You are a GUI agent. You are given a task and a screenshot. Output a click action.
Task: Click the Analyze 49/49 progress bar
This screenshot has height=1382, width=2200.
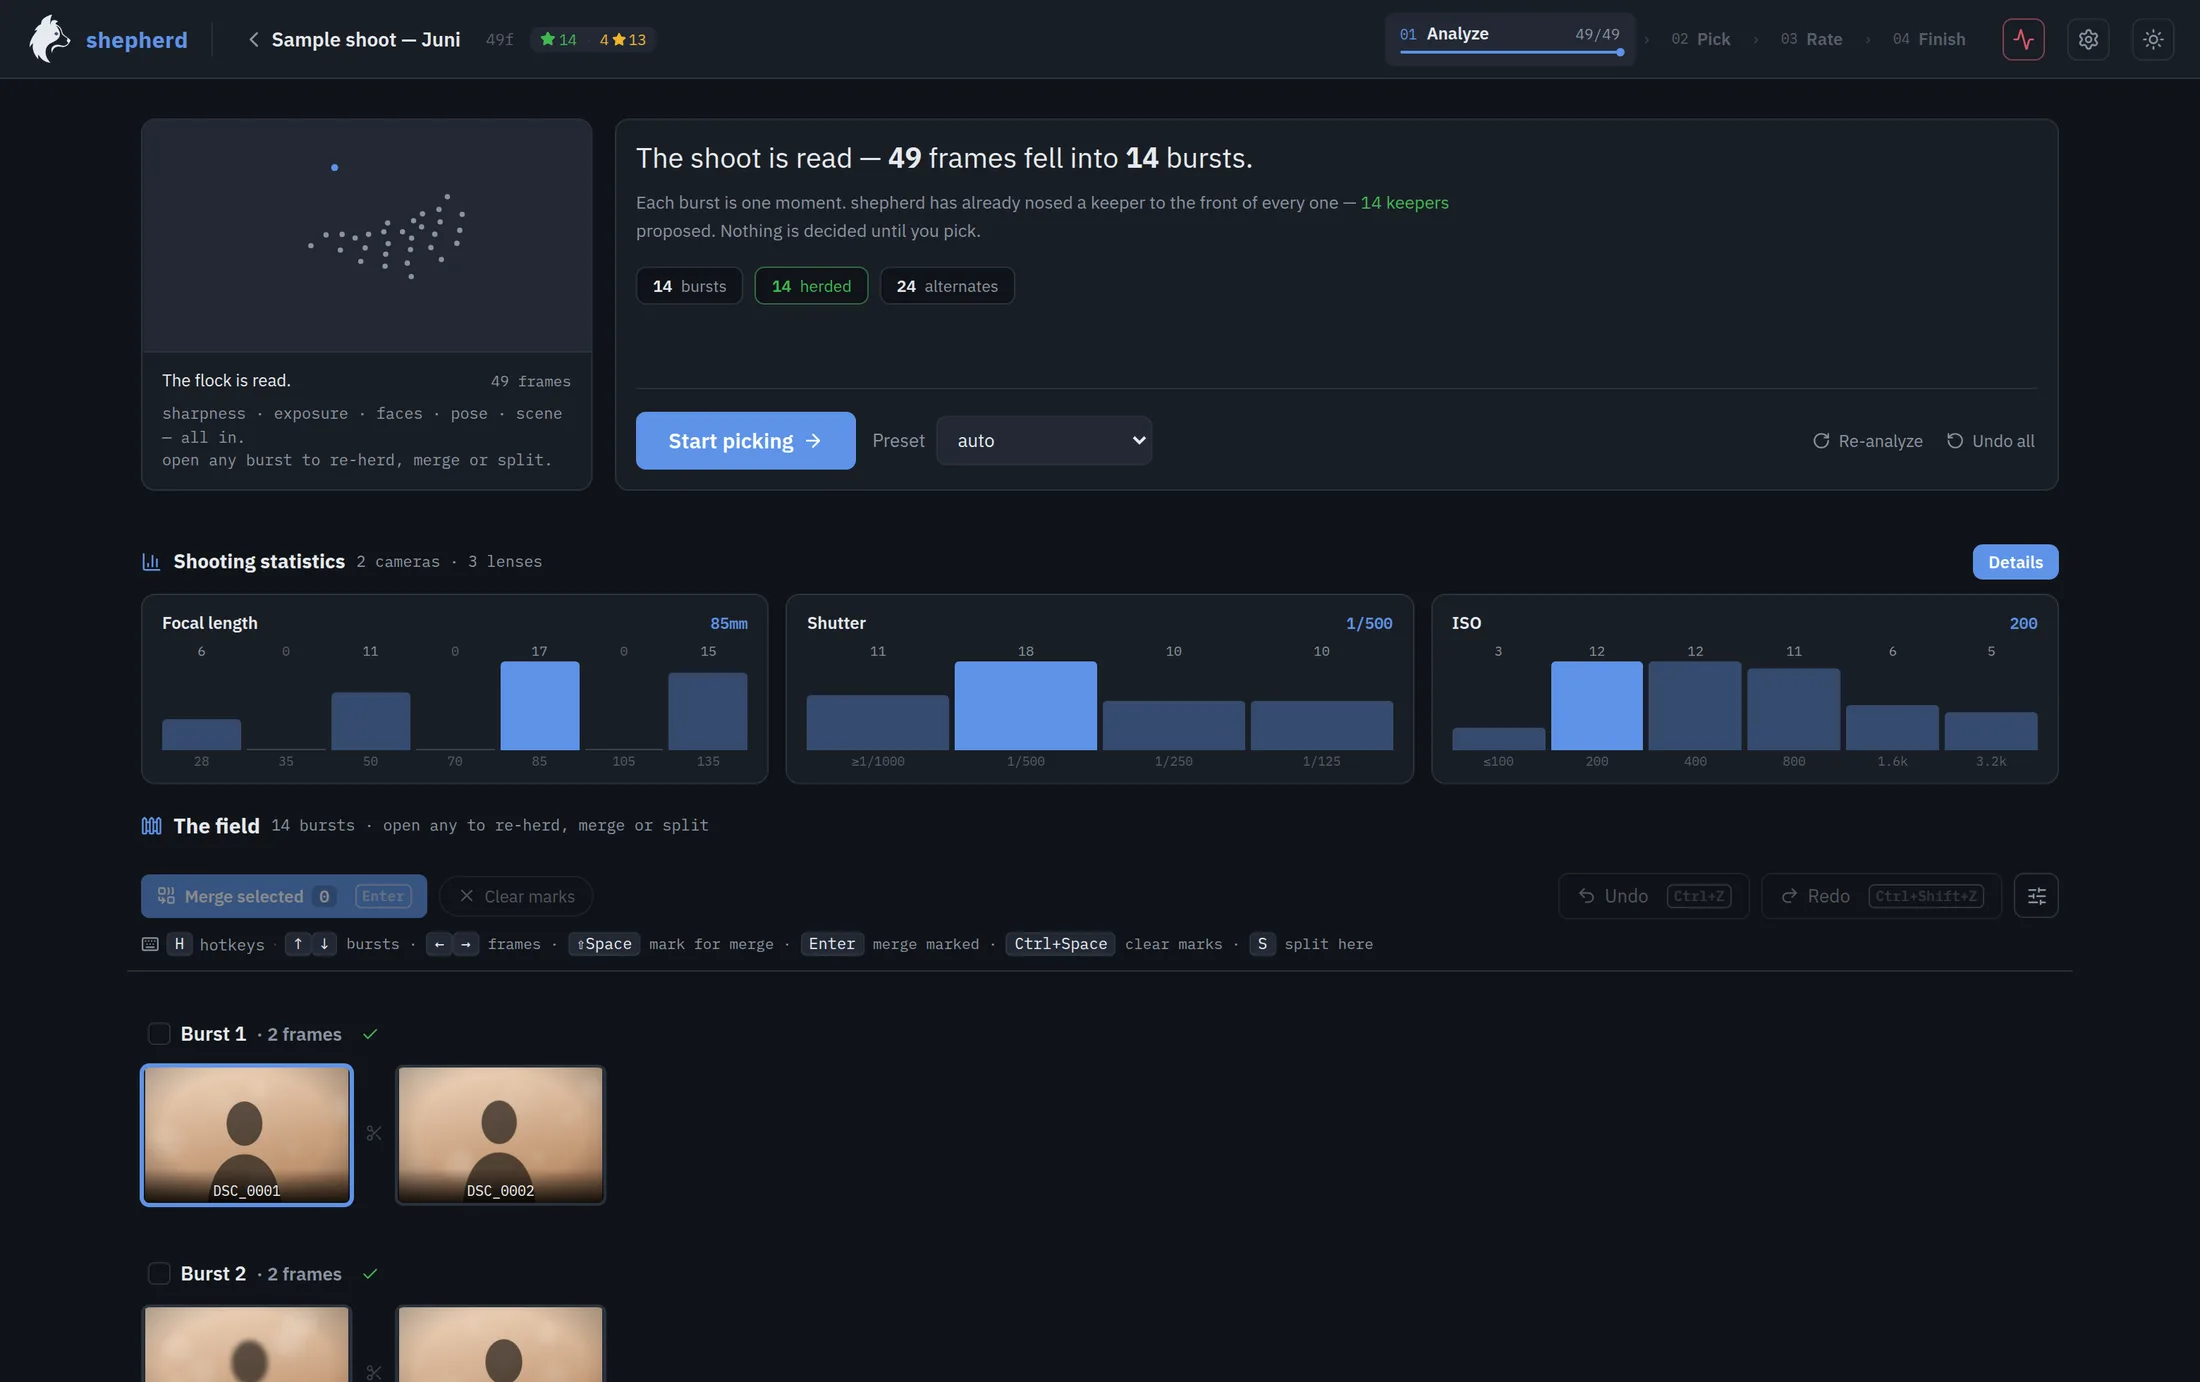(x=1510, y=52)
